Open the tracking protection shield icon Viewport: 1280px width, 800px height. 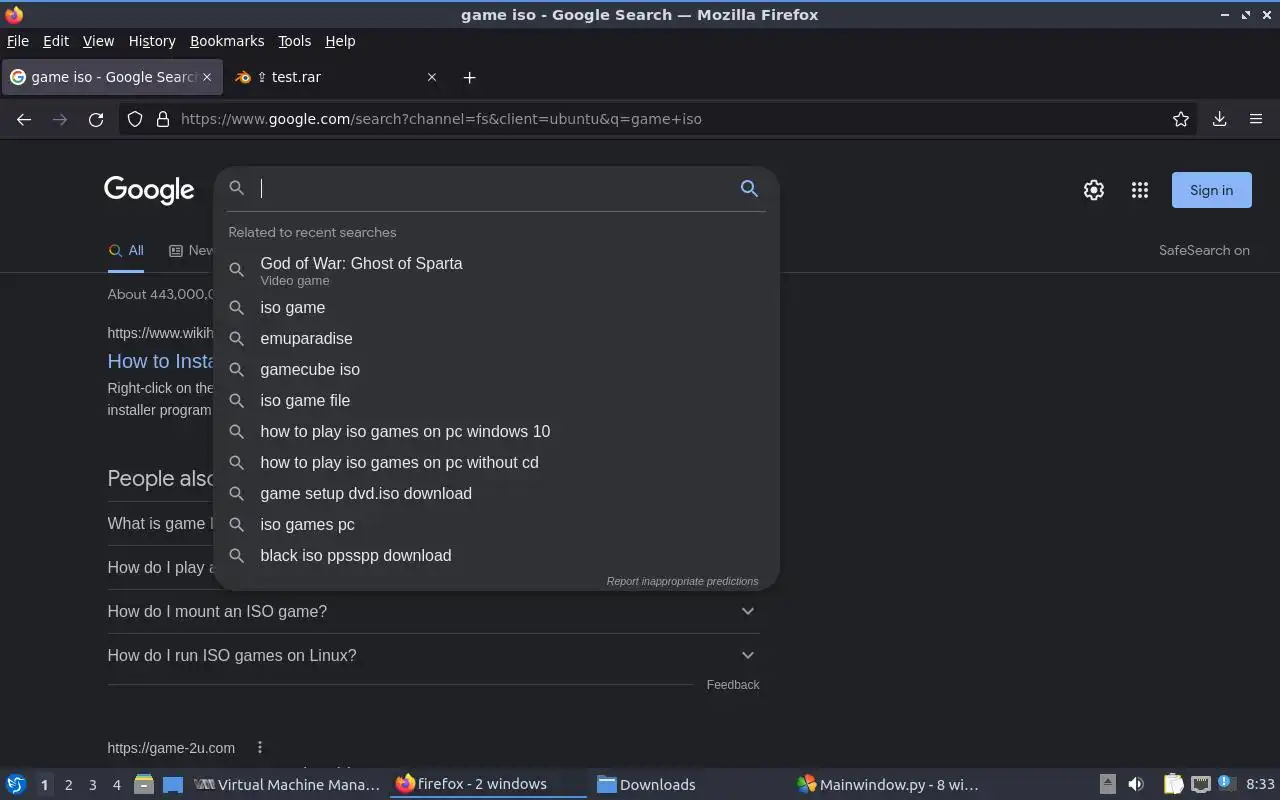point(135,119)
